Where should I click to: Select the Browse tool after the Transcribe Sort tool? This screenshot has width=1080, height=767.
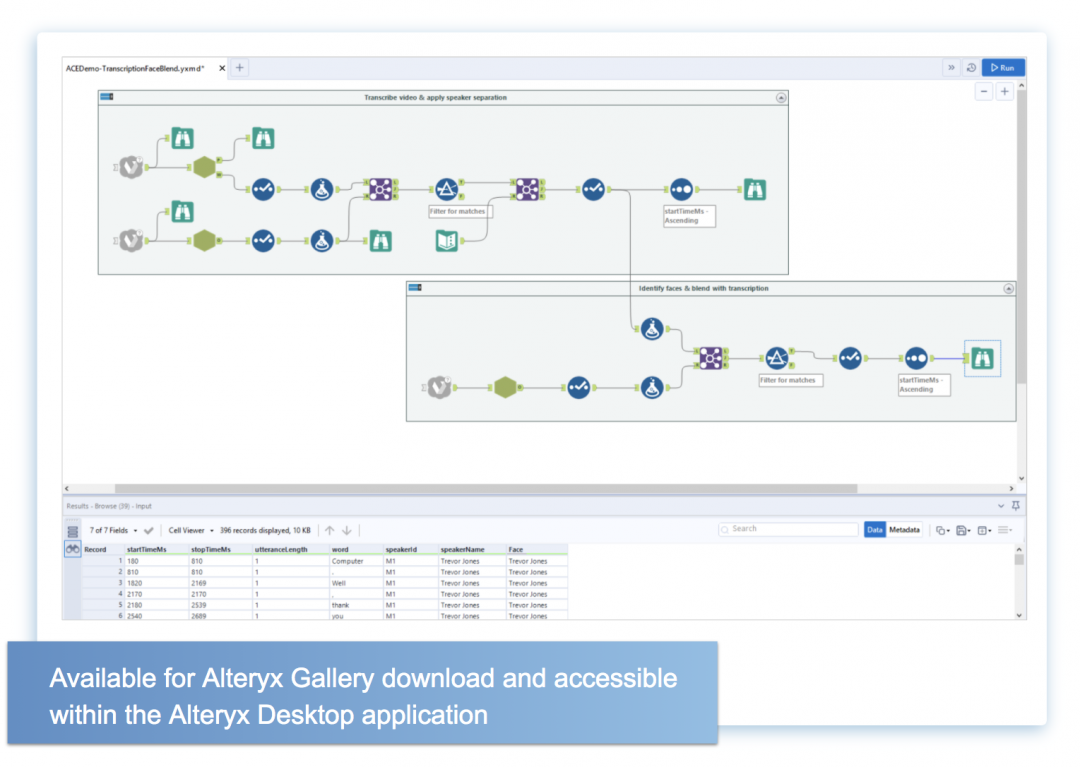[755, 189]
